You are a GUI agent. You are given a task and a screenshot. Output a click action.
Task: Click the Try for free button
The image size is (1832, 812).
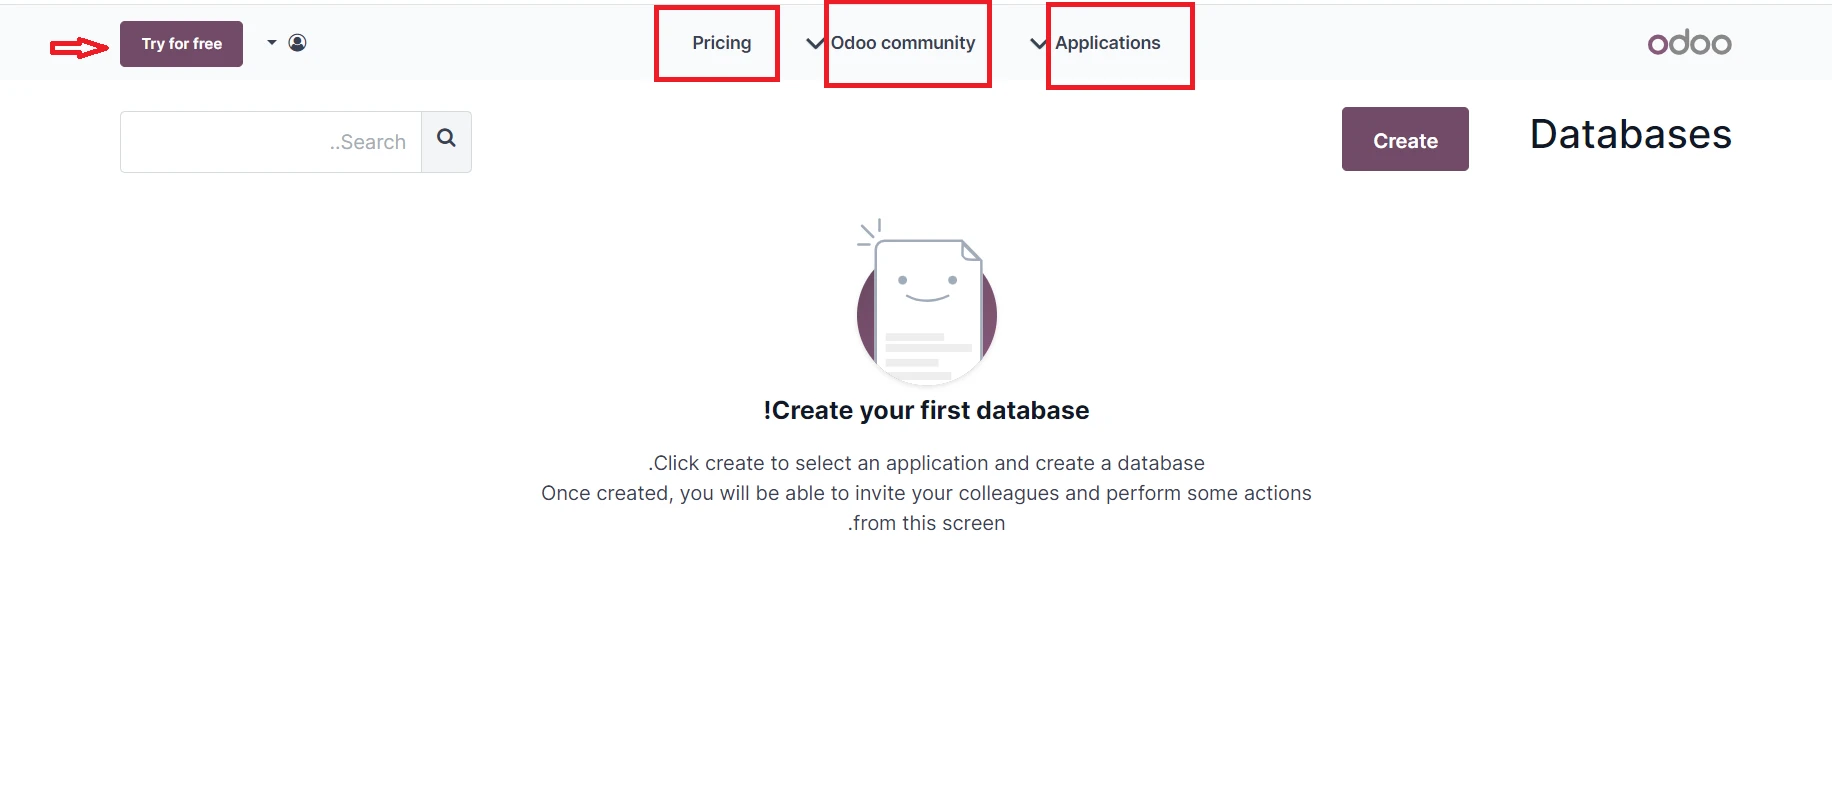pos(181,43)
